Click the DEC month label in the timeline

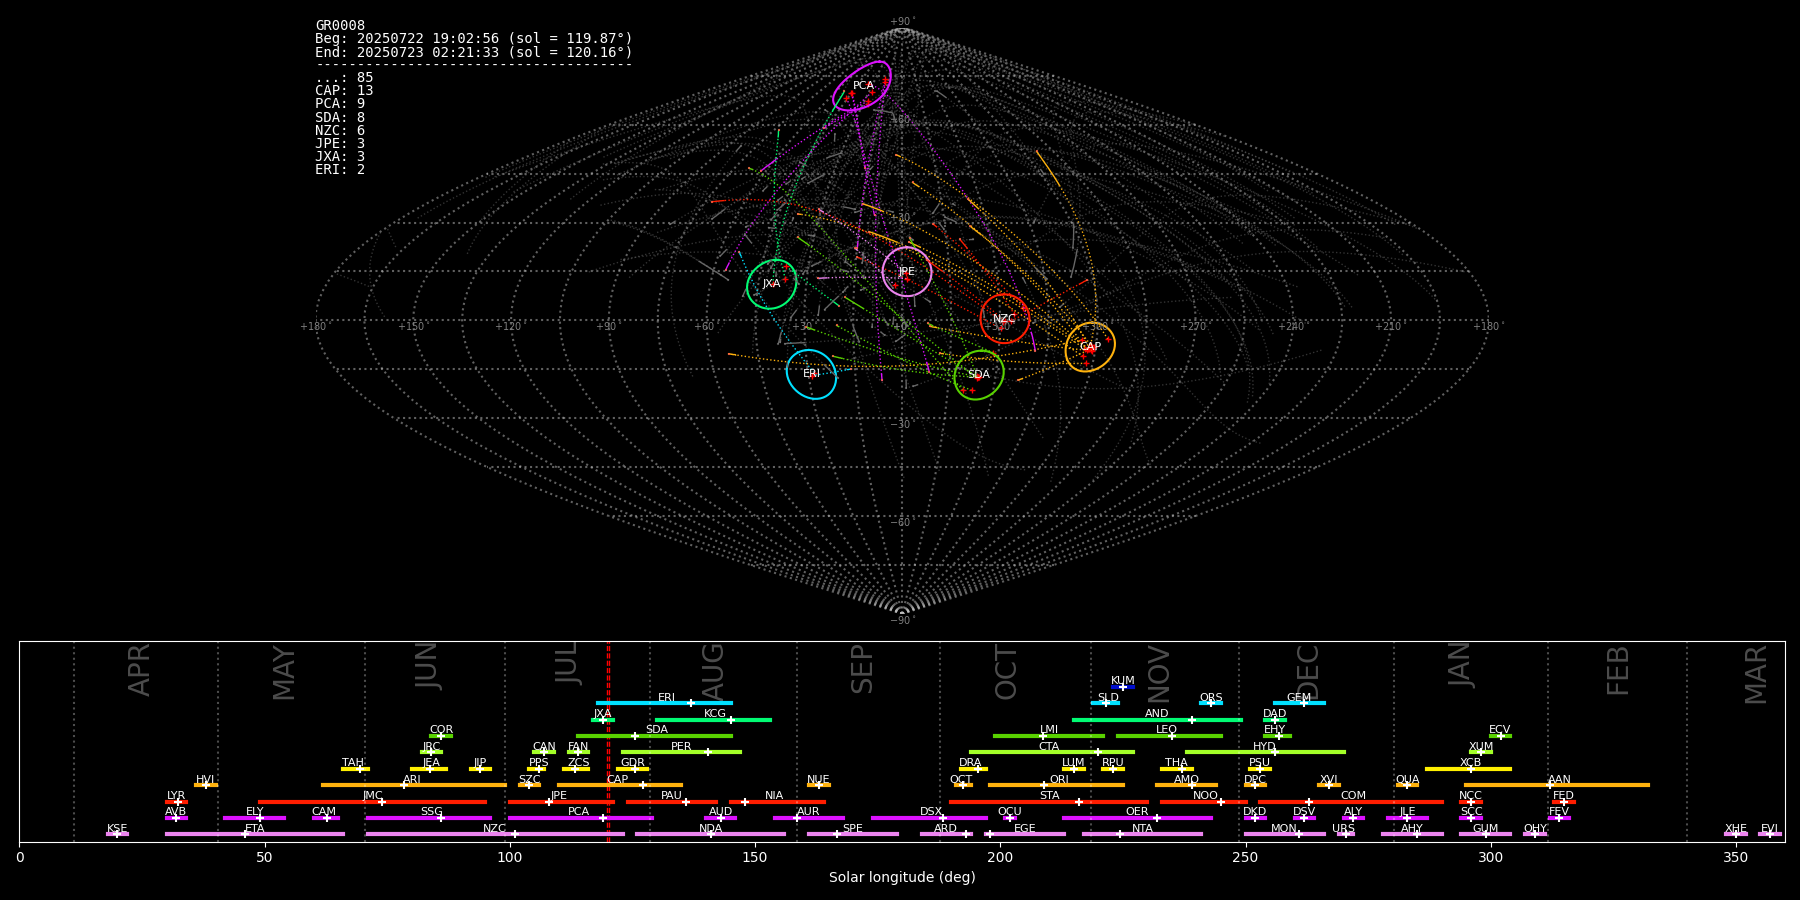pyautogui.click(x=1308, y=673)
